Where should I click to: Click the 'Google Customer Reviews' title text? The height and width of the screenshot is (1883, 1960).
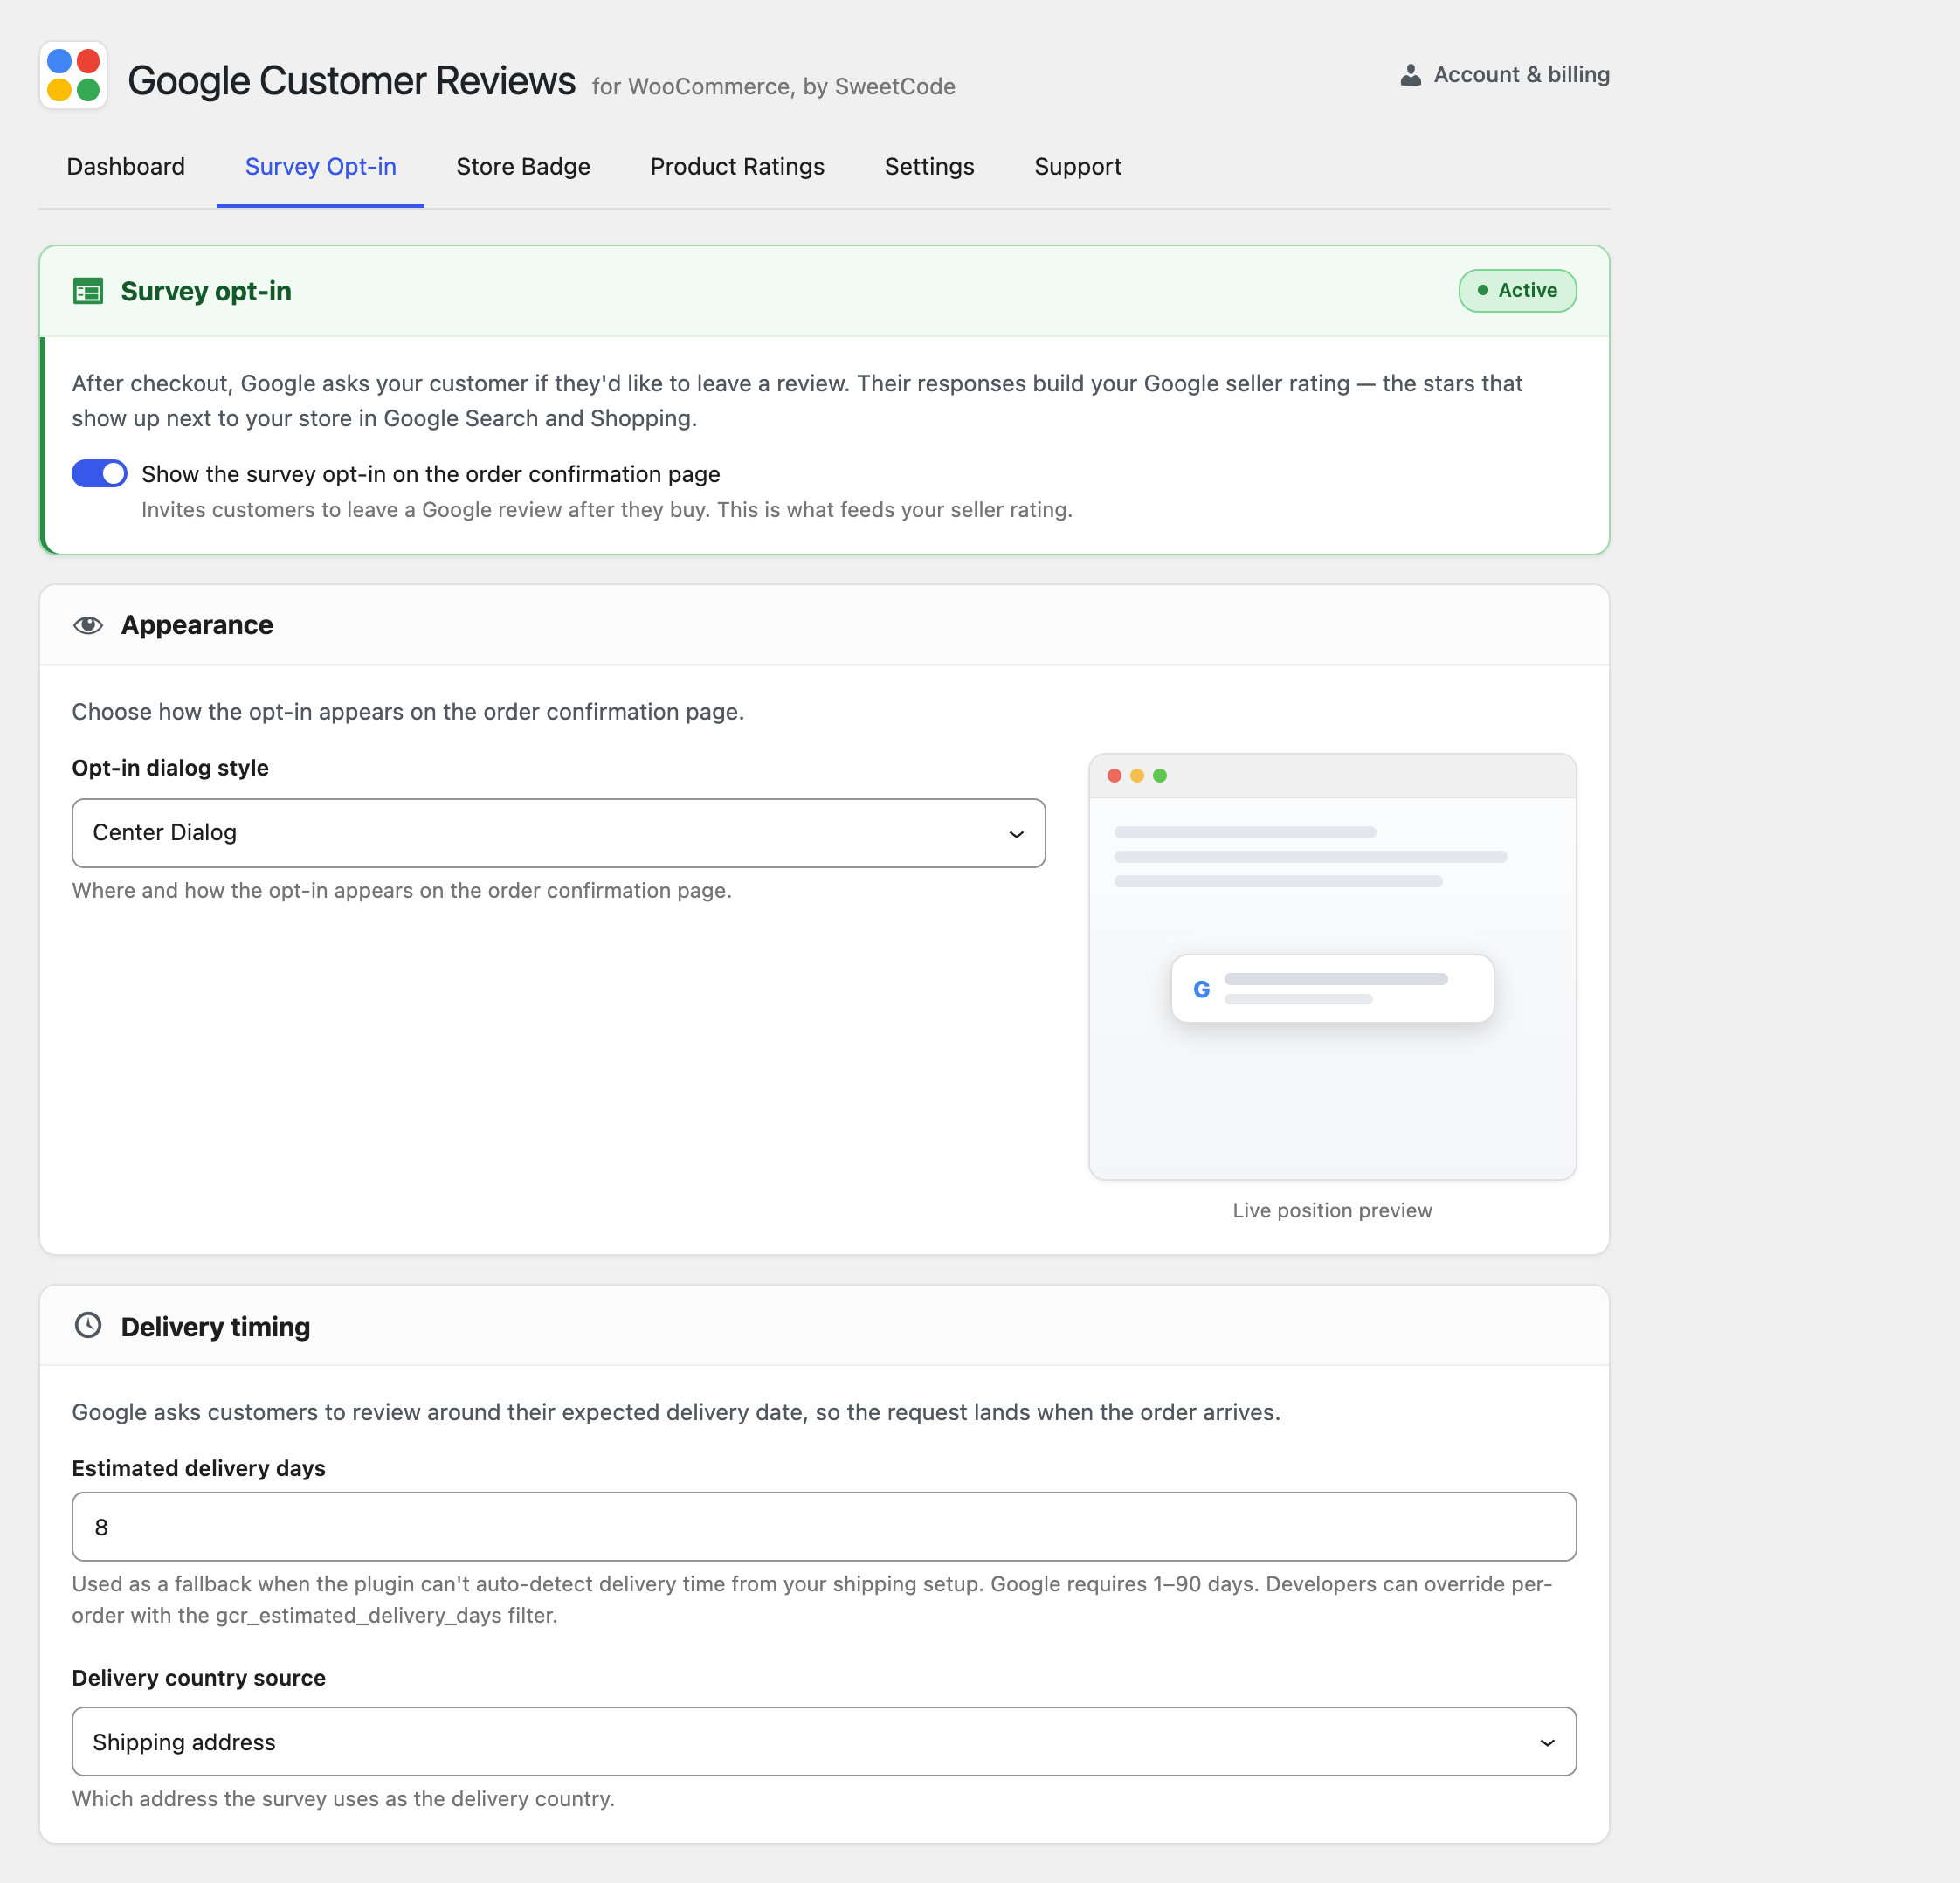pyautogui.click(x=352, y=80)
